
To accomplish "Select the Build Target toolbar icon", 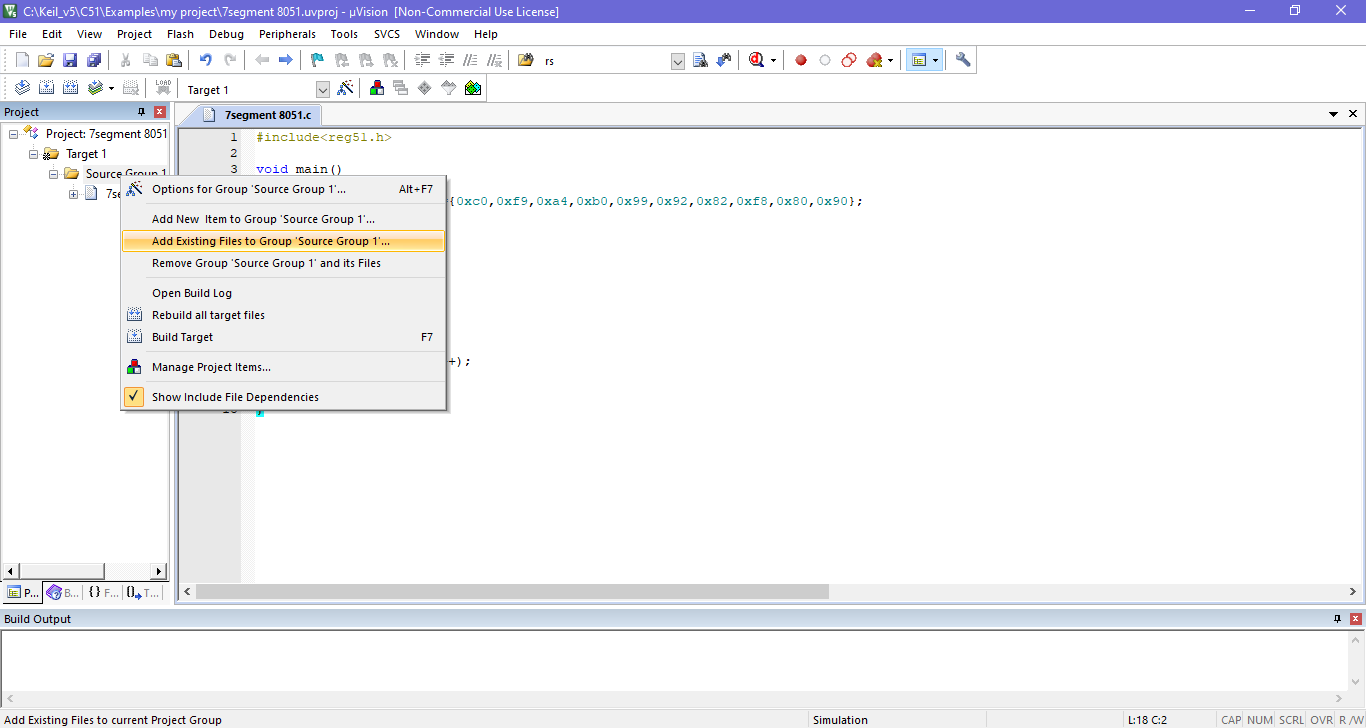I will (x=46, y=87).
